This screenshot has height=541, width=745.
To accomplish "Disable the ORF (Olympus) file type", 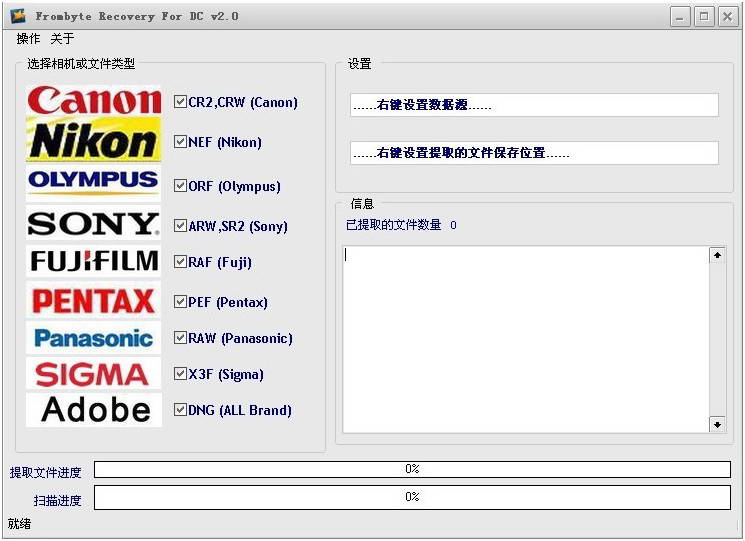I will click(x=180, y=186).
